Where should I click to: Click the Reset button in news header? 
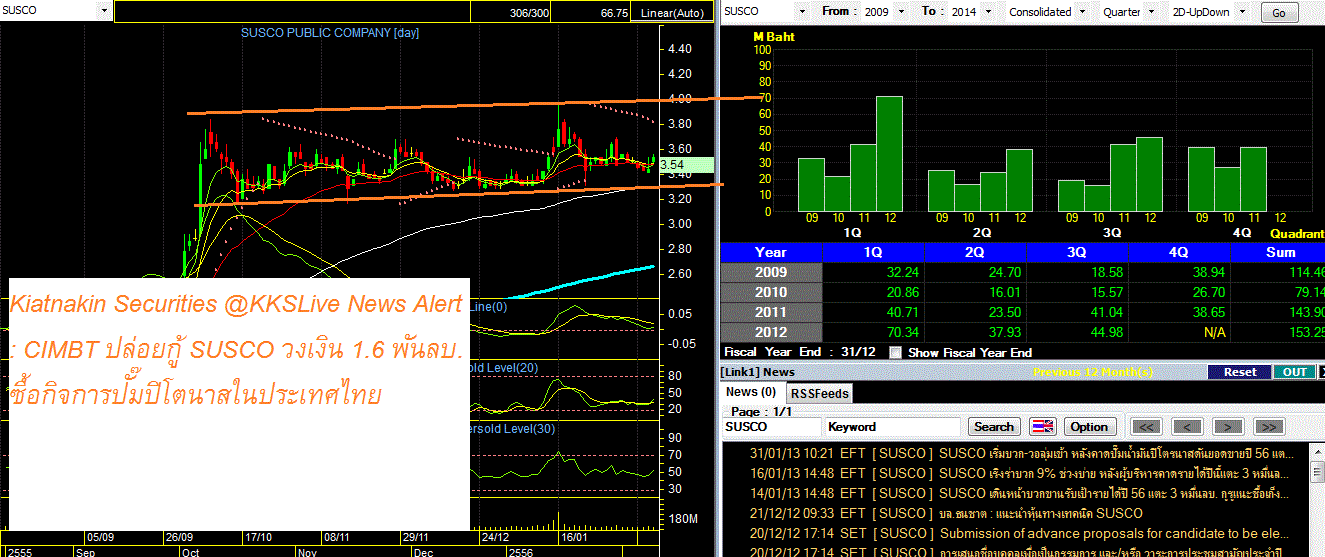click(x=1240, y=372)
